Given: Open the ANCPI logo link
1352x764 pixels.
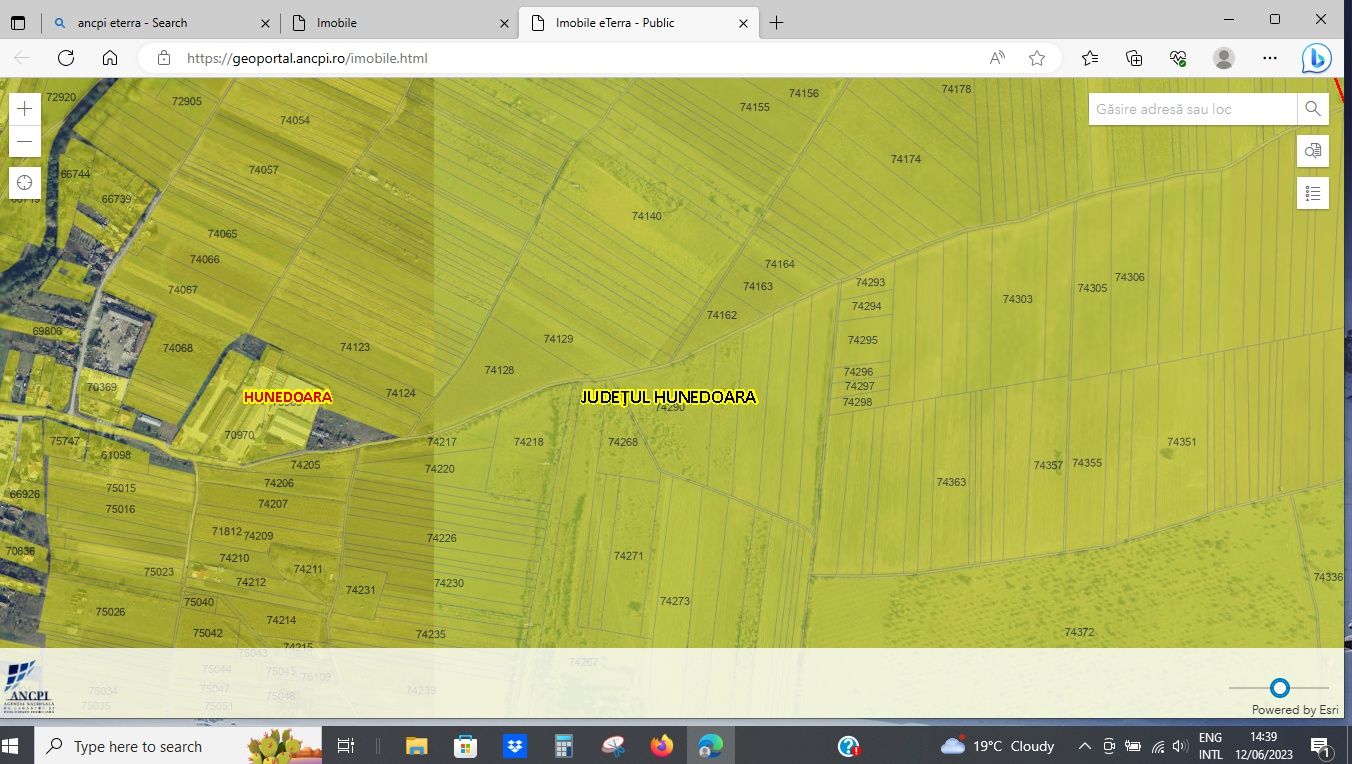Looking at the screenshot, I should tap(28, 686).
